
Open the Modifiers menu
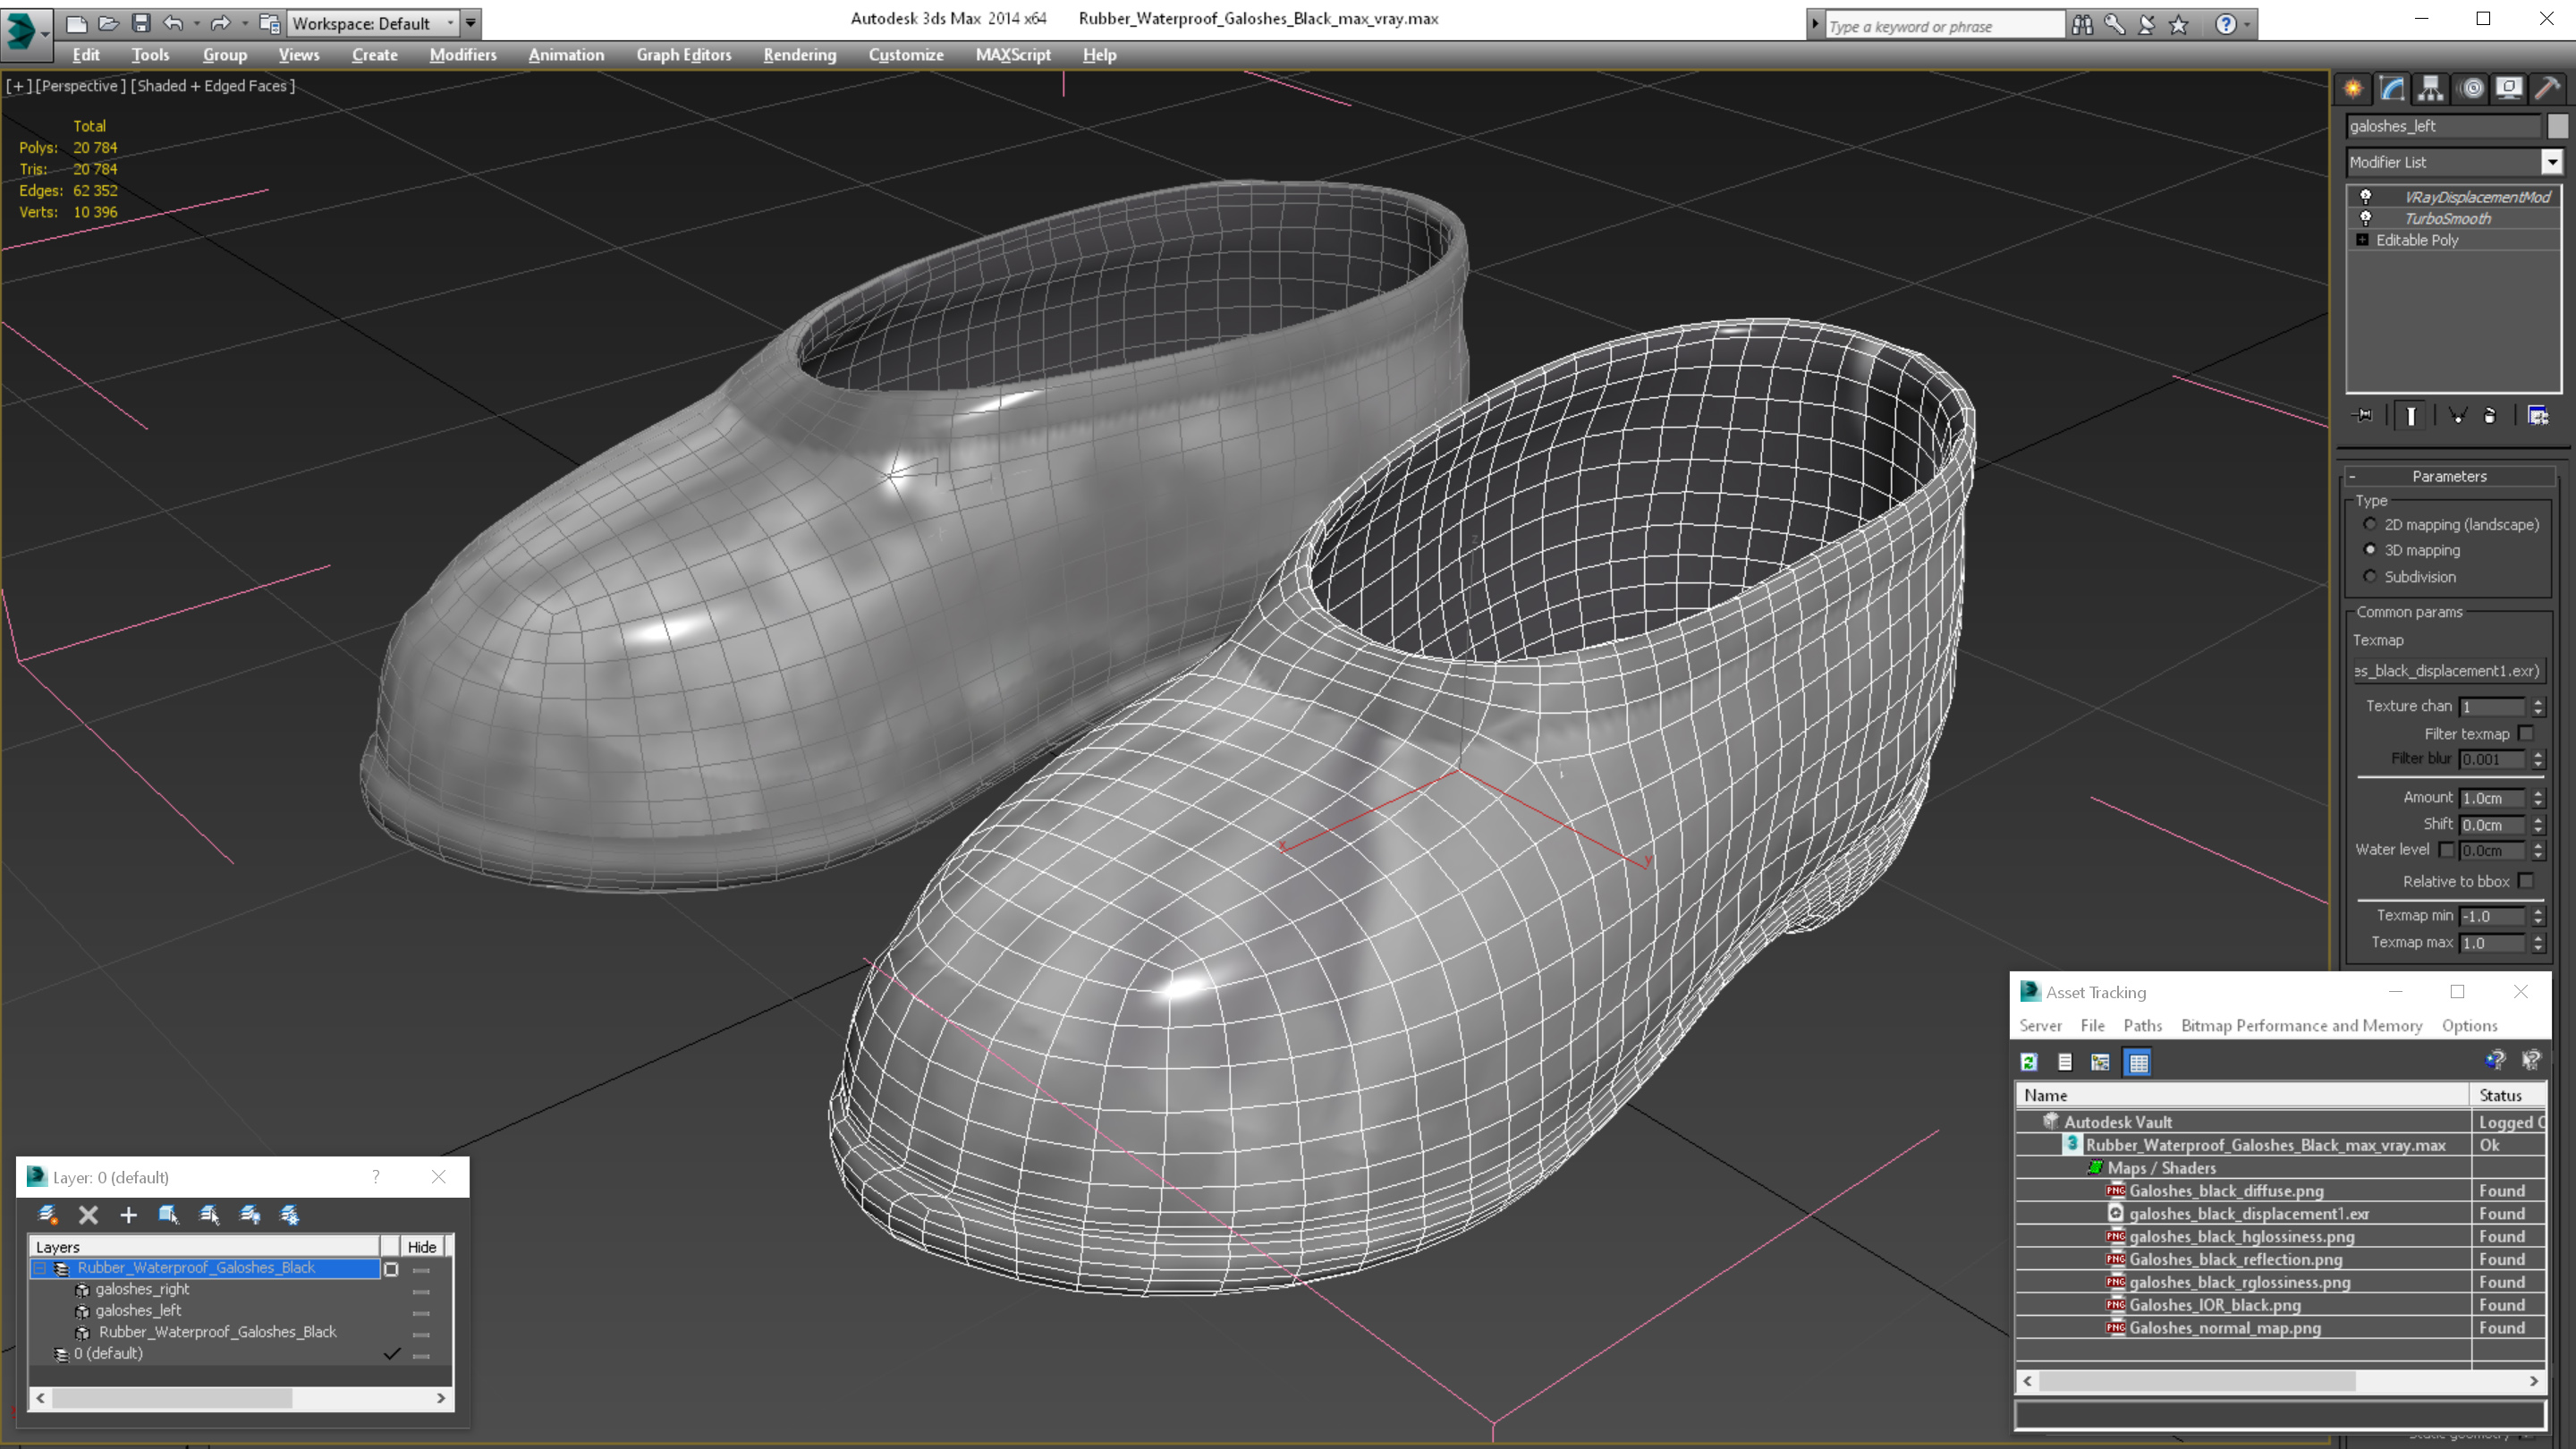(463, 55)
